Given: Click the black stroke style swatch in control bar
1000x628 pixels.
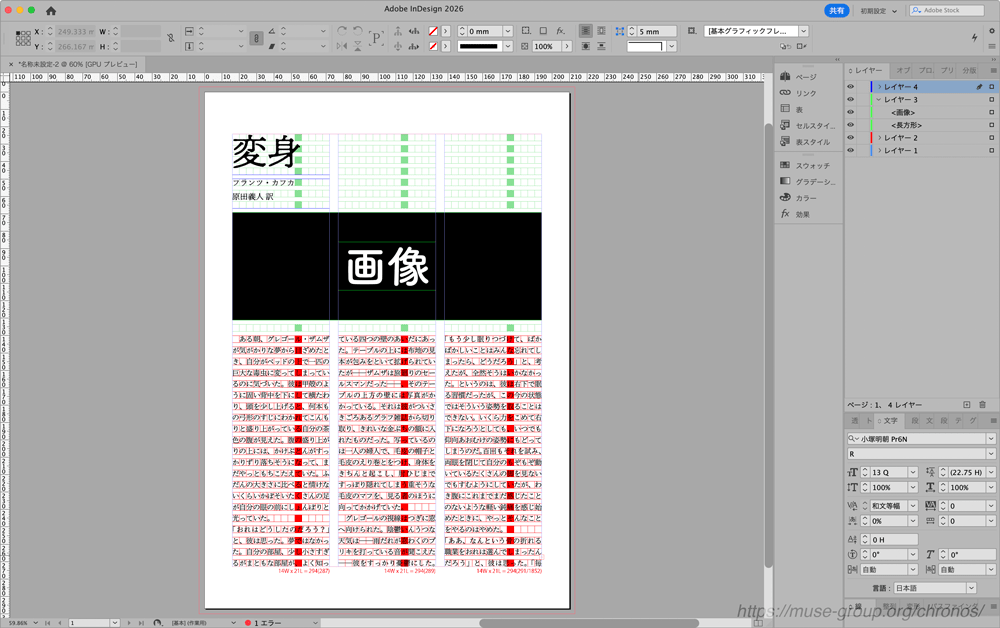Looking at the screenshot, I should tap(492, 46).
